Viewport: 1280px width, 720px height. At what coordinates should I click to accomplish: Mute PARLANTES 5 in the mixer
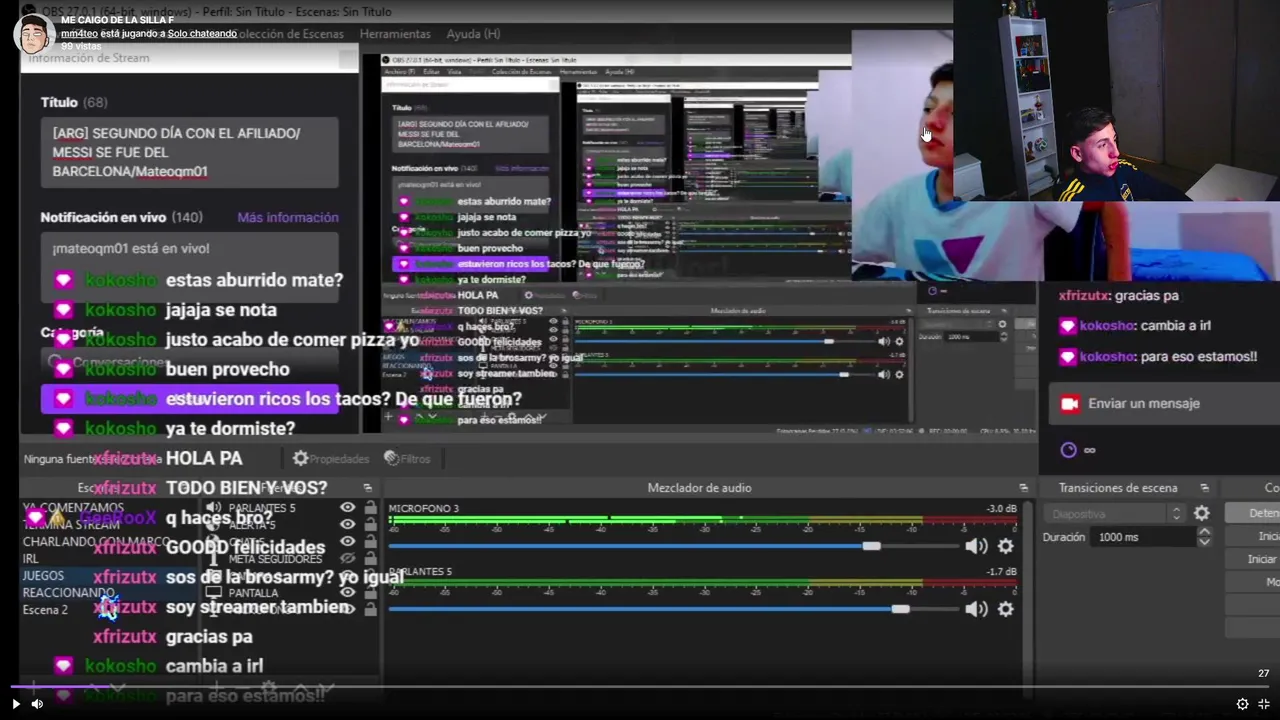coord(976,609)
